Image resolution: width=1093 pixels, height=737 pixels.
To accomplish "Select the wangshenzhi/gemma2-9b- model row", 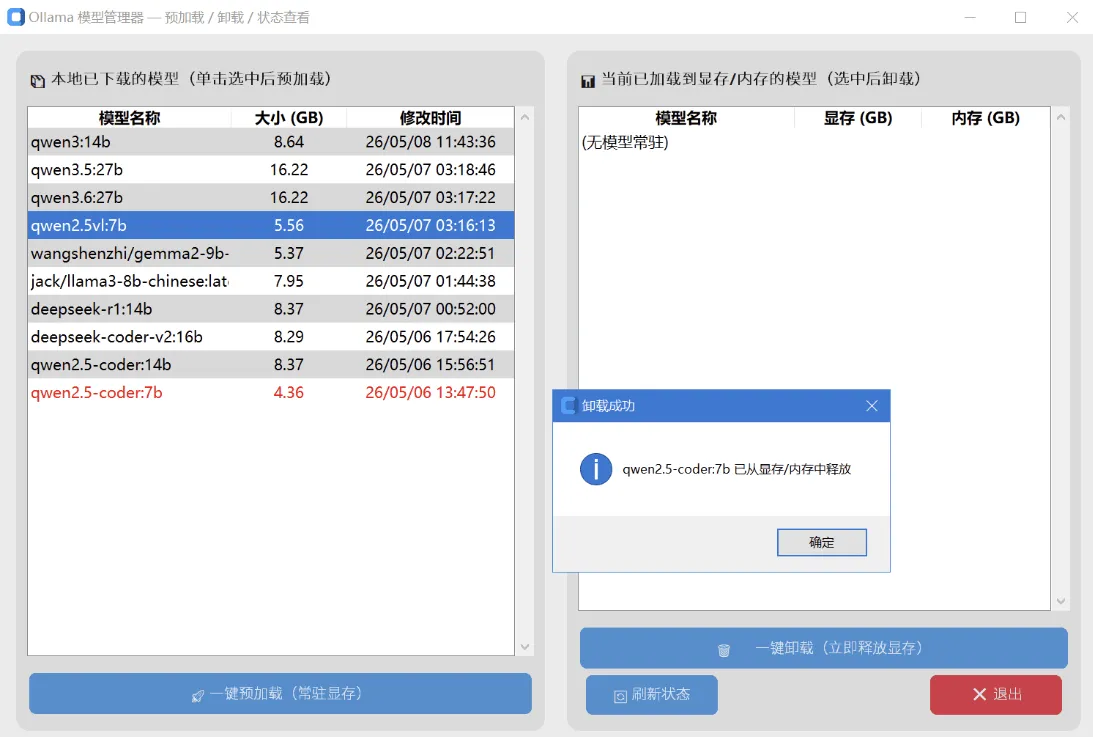I will pyautogui.click(x=271, y=253).
